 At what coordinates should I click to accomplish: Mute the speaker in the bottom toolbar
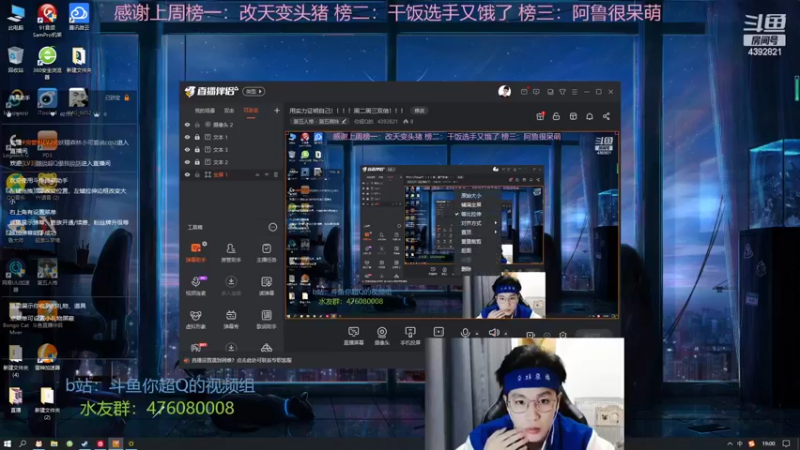[494, 333]
